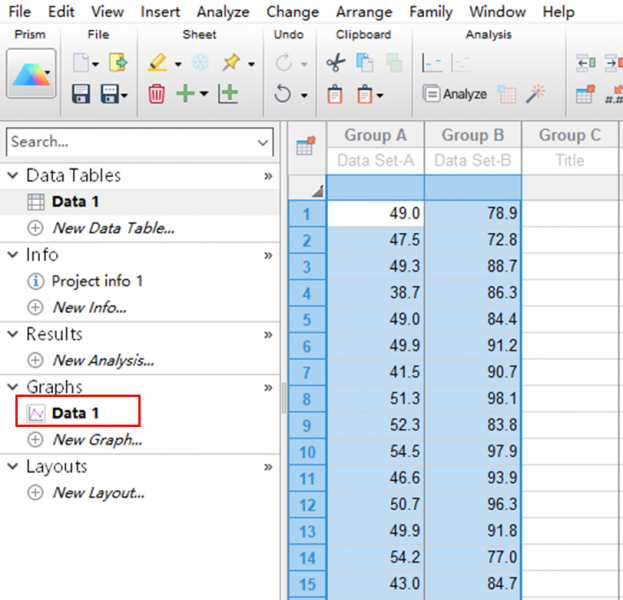Click the Undo arrow icon

pos(282,95)
